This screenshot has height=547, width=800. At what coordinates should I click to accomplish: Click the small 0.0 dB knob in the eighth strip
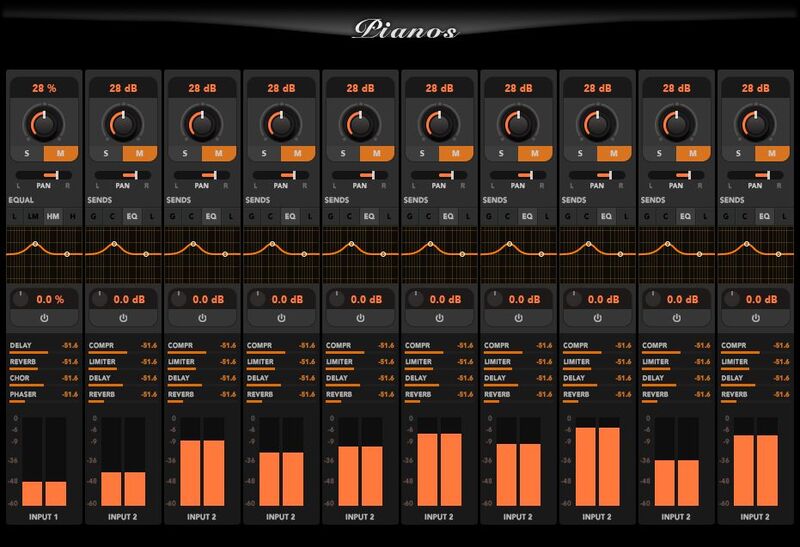(574, 299)
